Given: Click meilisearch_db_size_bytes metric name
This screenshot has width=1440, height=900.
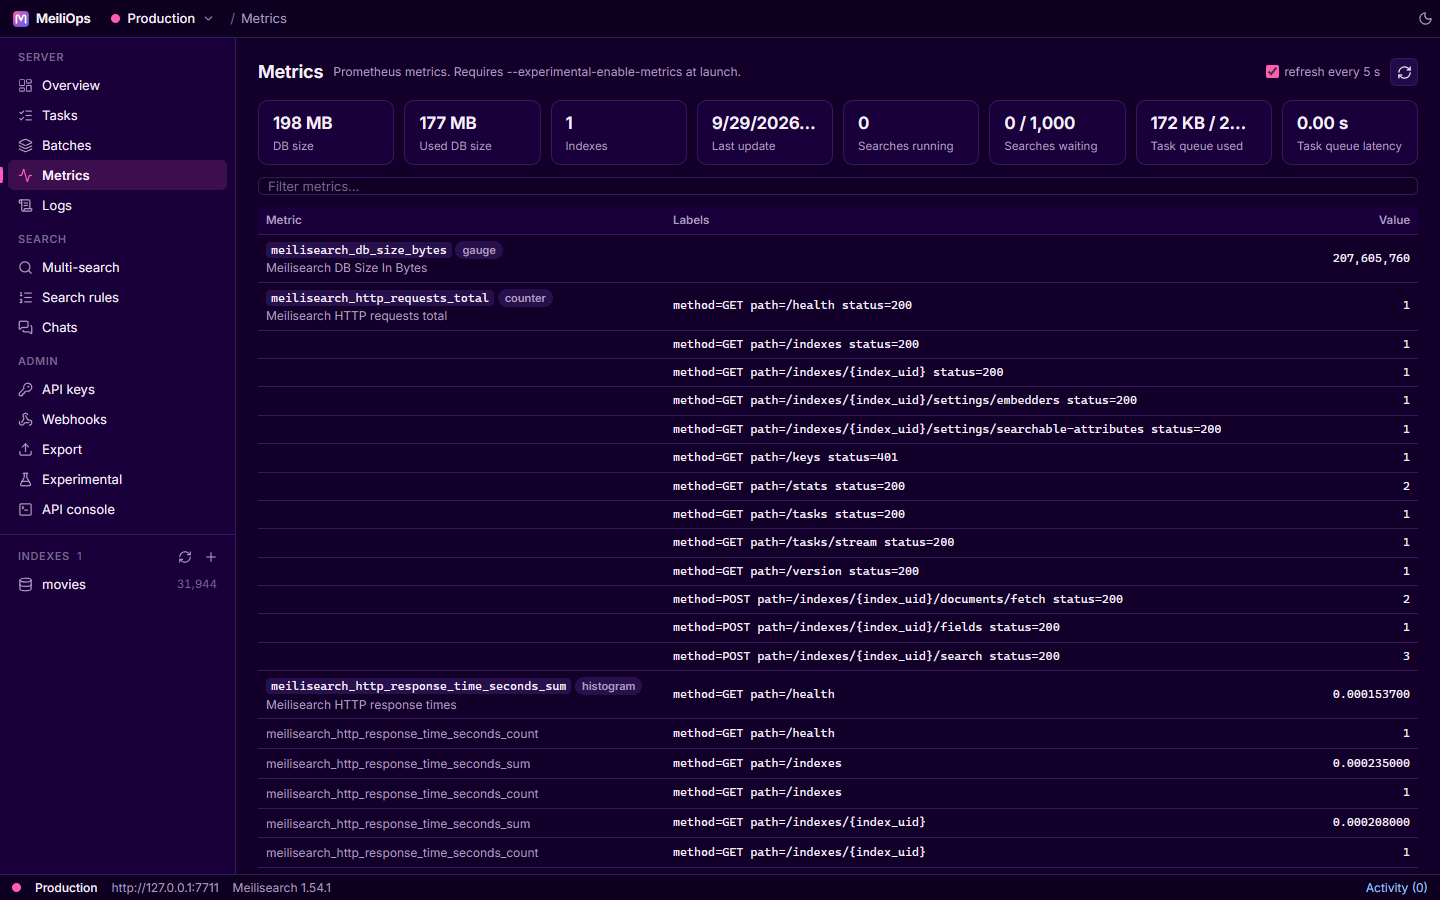Looking at the screenshot, I should [359, 250].
